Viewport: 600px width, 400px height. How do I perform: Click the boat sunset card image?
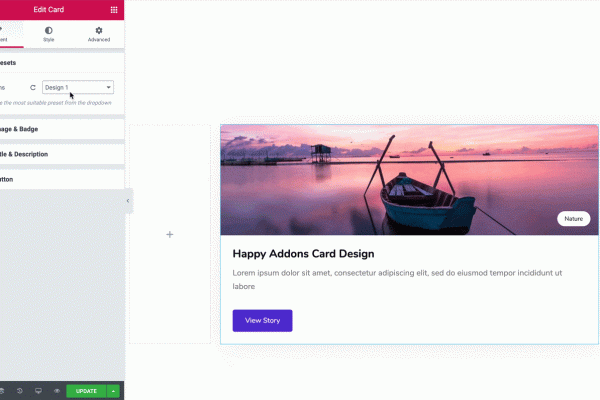tap(409, 180)
